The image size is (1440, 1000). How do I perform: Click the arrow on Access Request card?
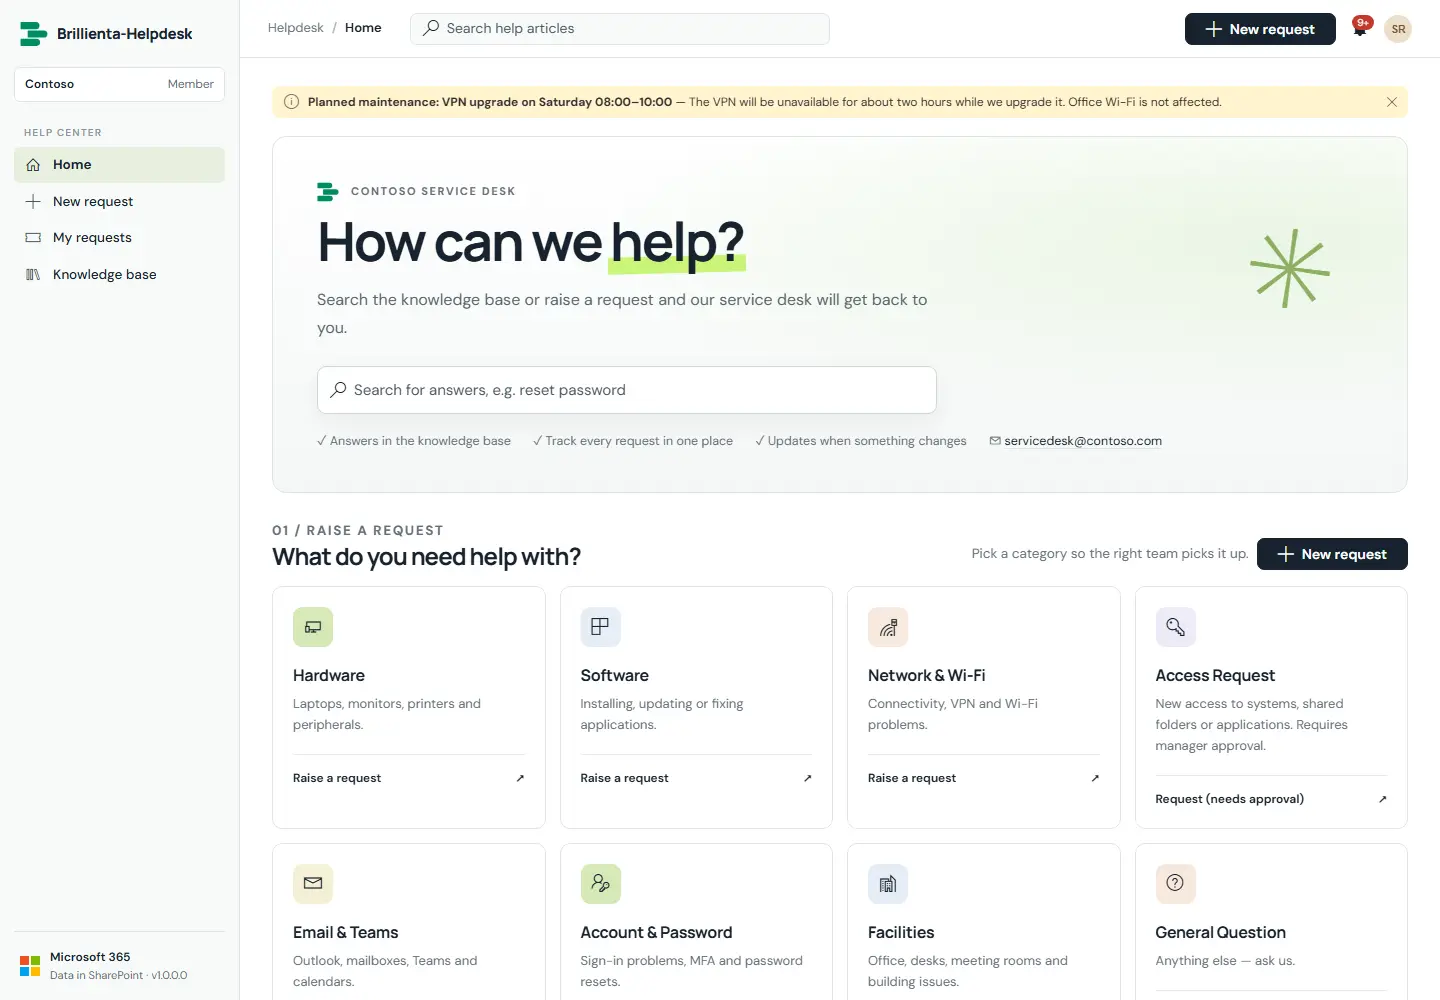click(1382, 799)
